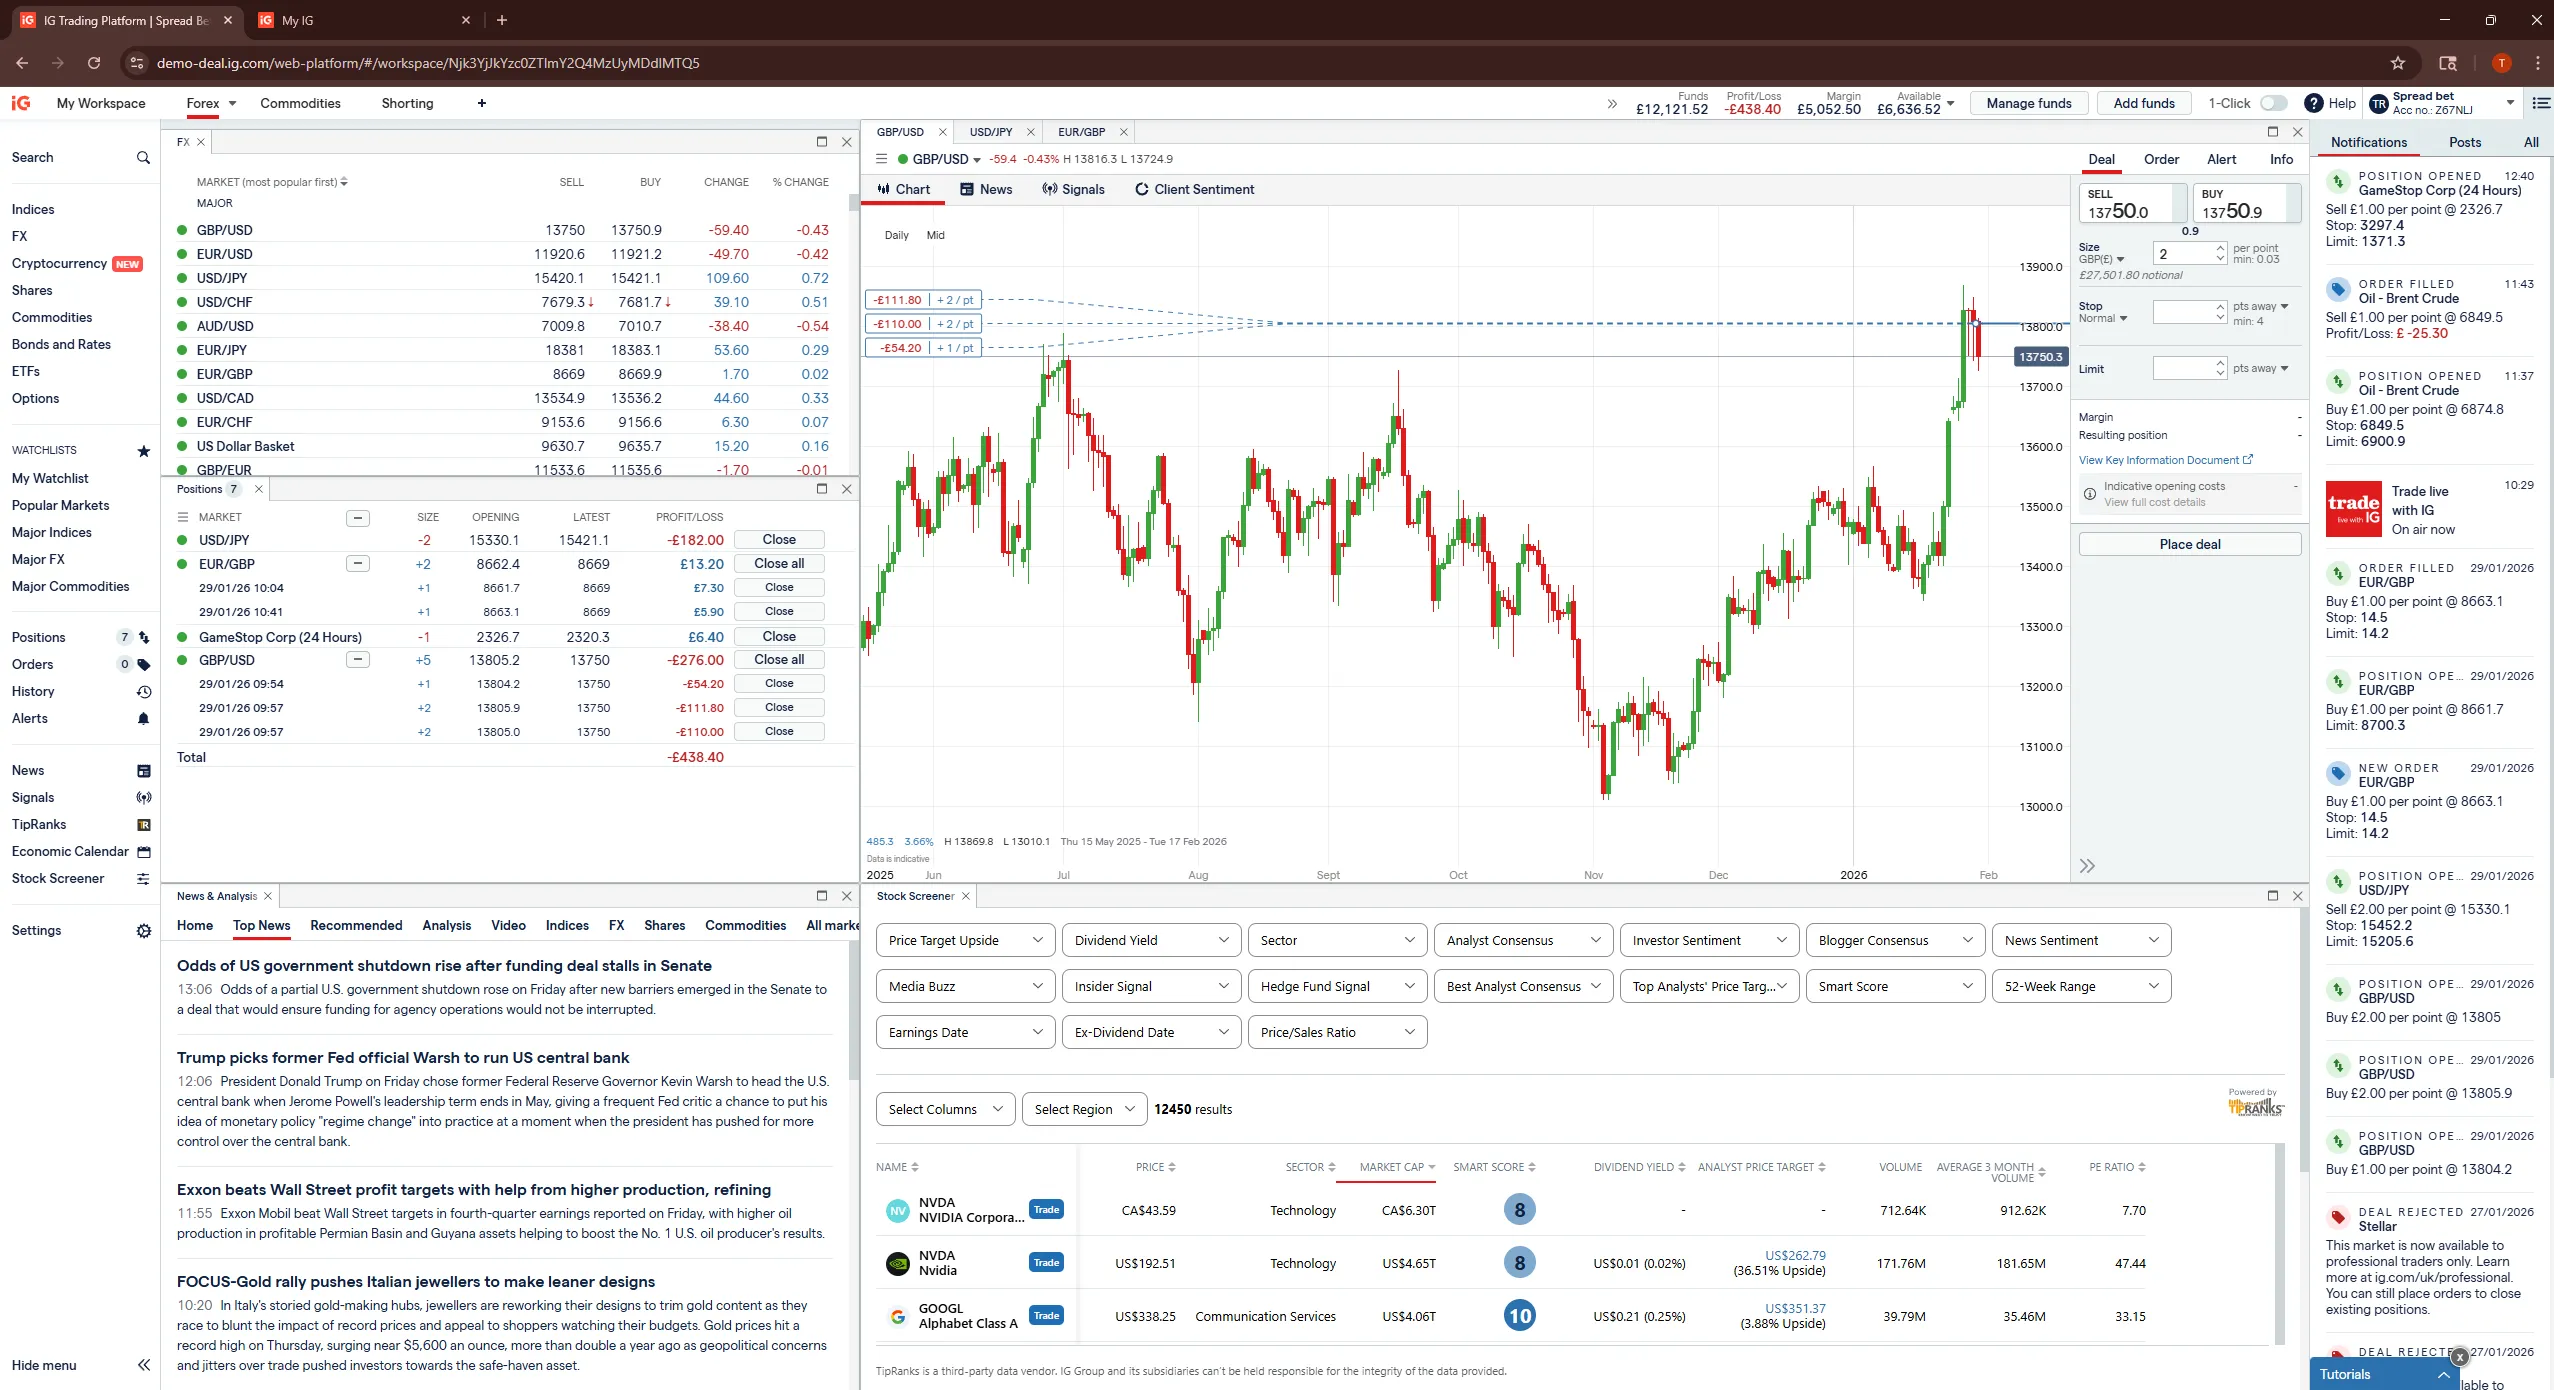Expand the Select Region dropdown
Screen dimensions: 2554x1390
(1084, 1109)
